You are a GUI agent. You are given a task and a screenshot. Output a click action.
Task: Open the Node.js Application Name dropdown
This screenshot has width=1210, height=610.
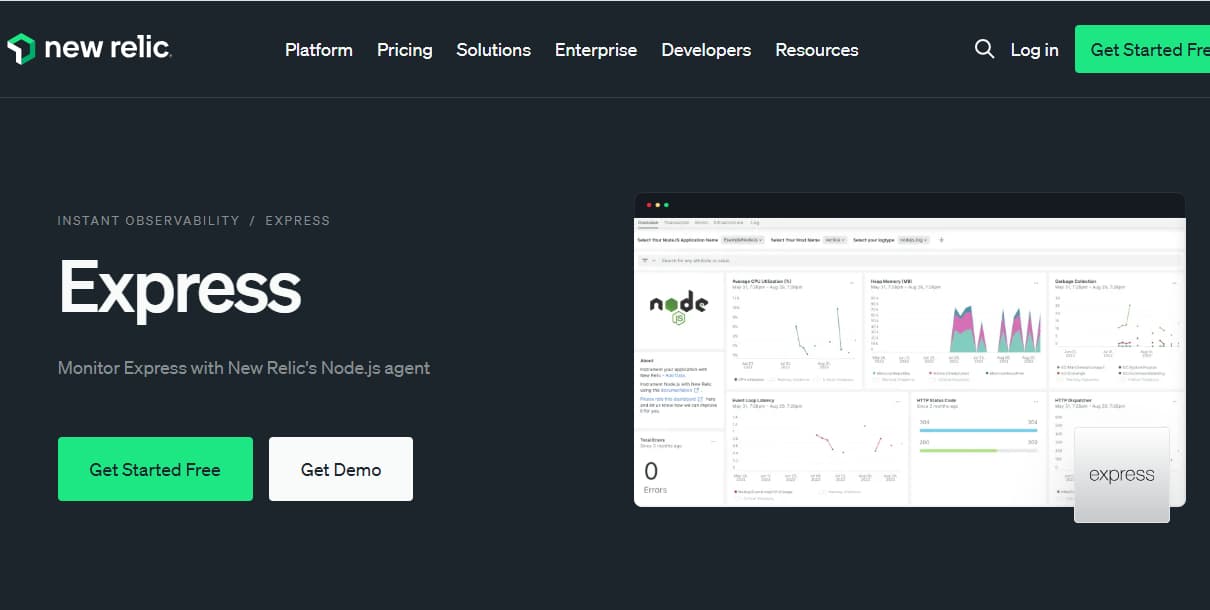pyautogui.click(x=743, y=240)
